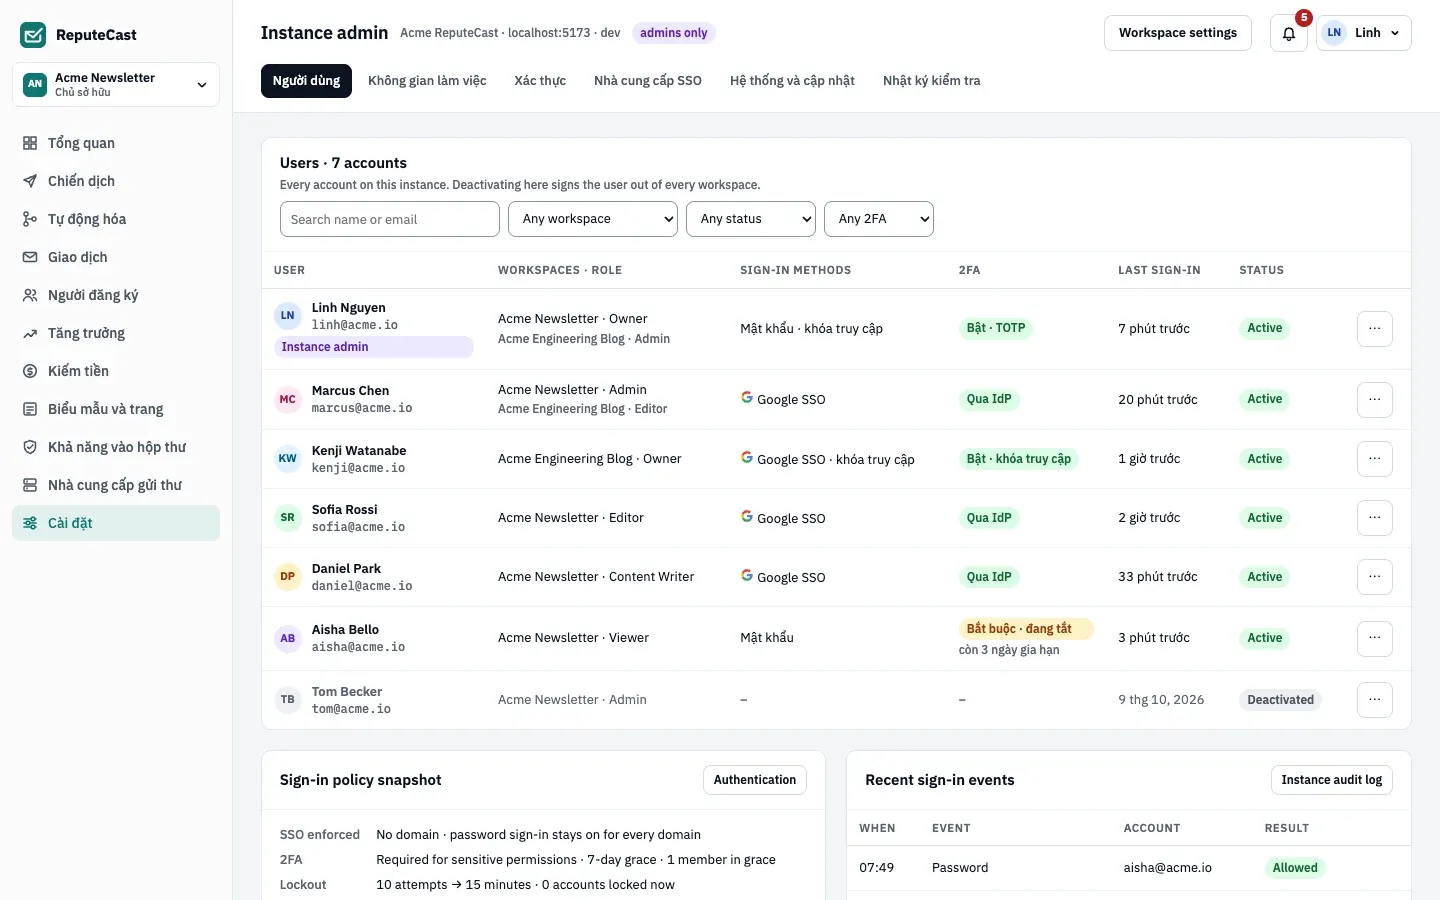Open Tổng quan in the sidebar
Viewport: 1440px width, 900px height.
point(116,143)
